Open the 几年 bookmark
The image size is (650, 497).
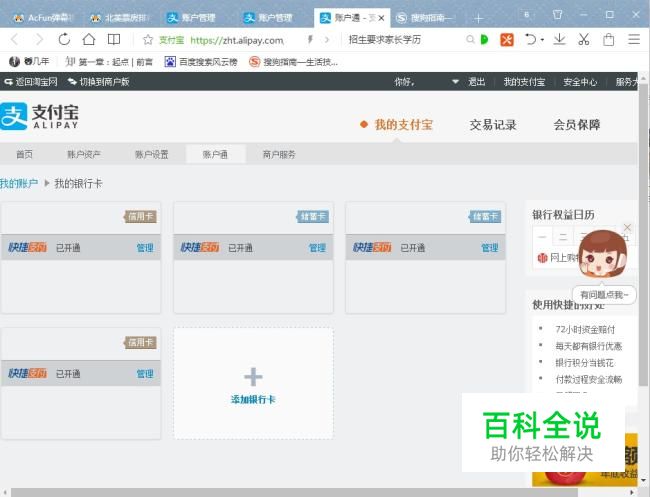[x=29, y=62]
